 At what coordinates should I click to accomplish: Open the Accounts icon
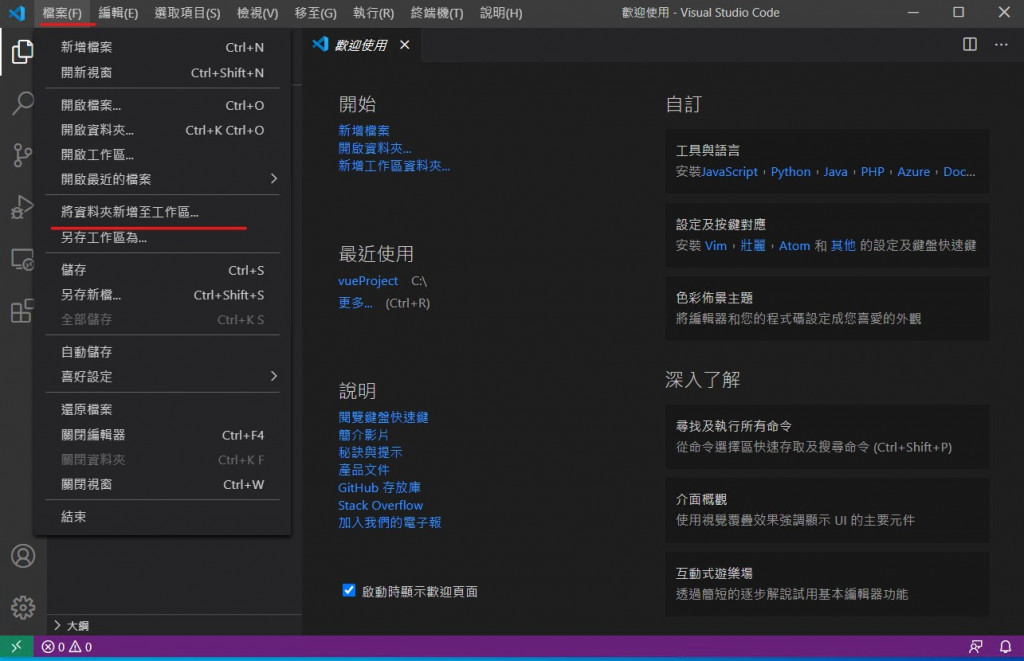[23, 556]
